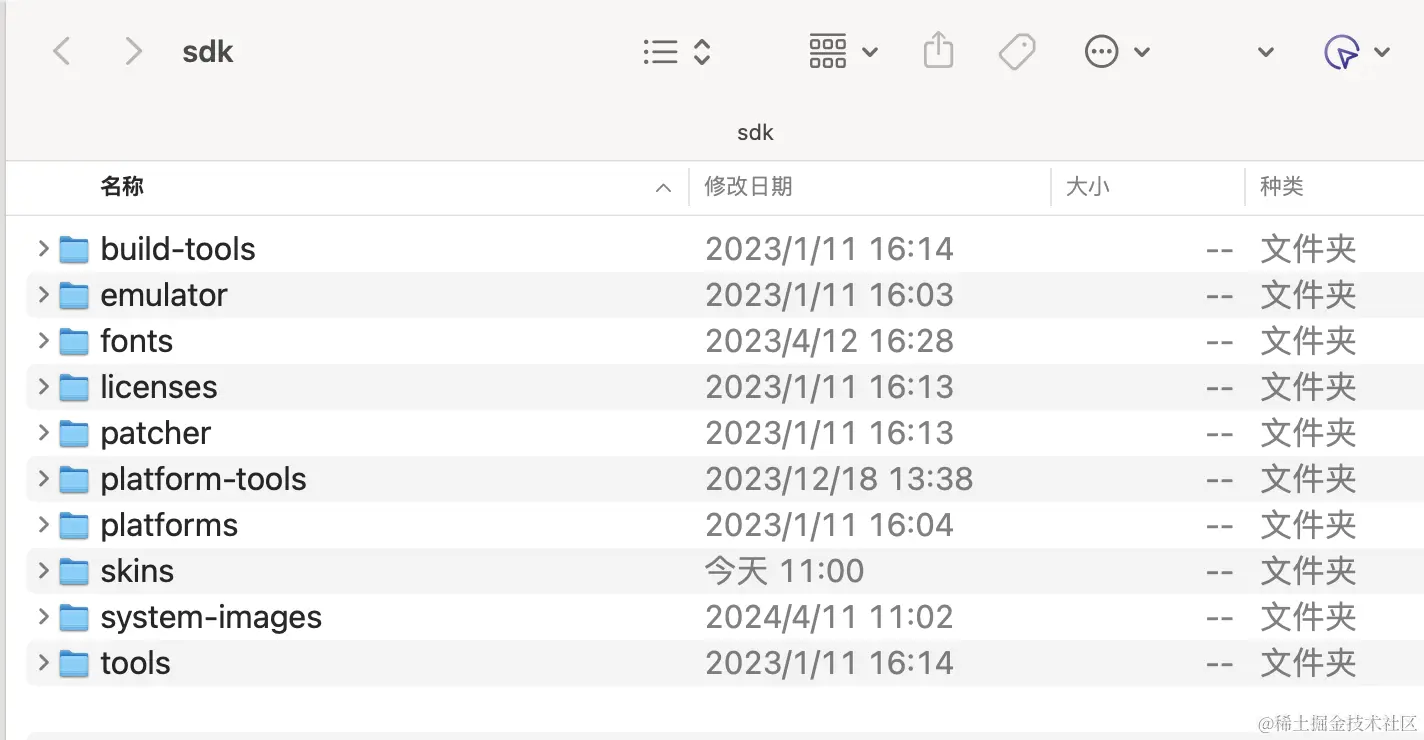Click the purple cursor toolbar icon
Image resolution: width=1424 pixels, height=740 pixels.
(1341, 52)
